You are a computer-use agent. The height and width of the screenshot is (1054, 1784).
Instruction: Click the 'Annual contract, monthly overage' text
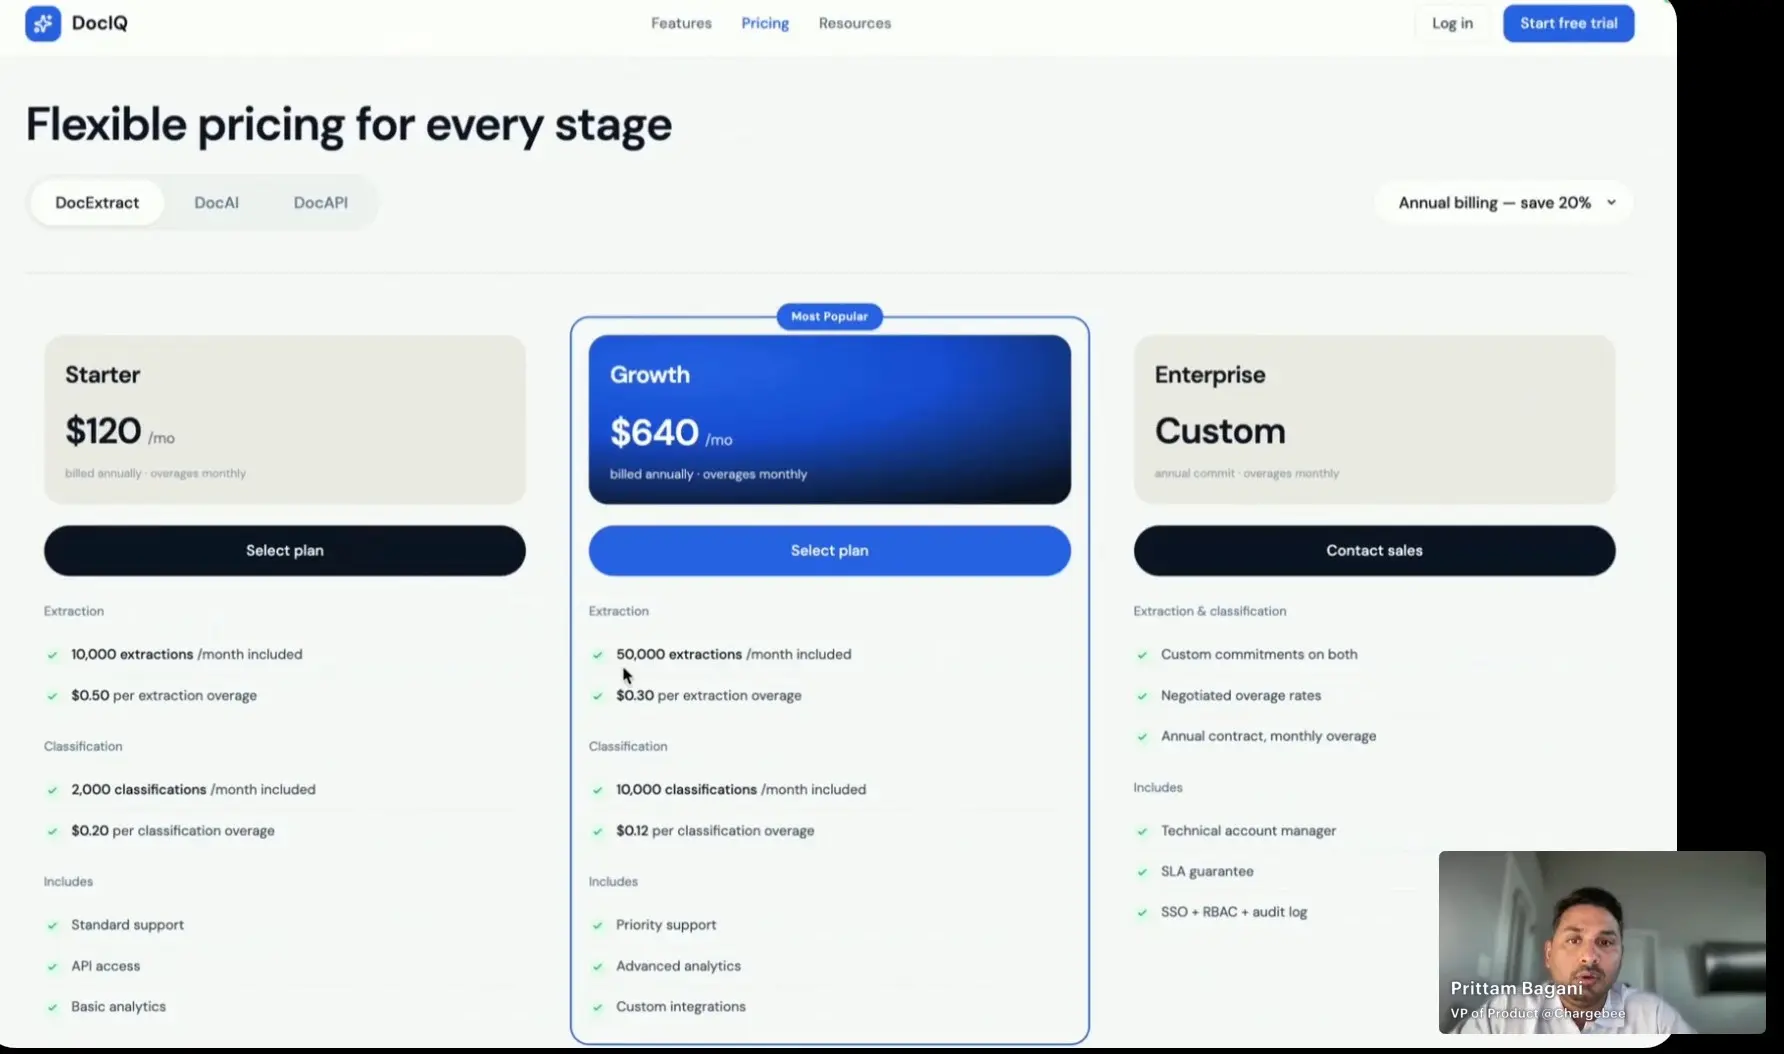click(1268, 736)
